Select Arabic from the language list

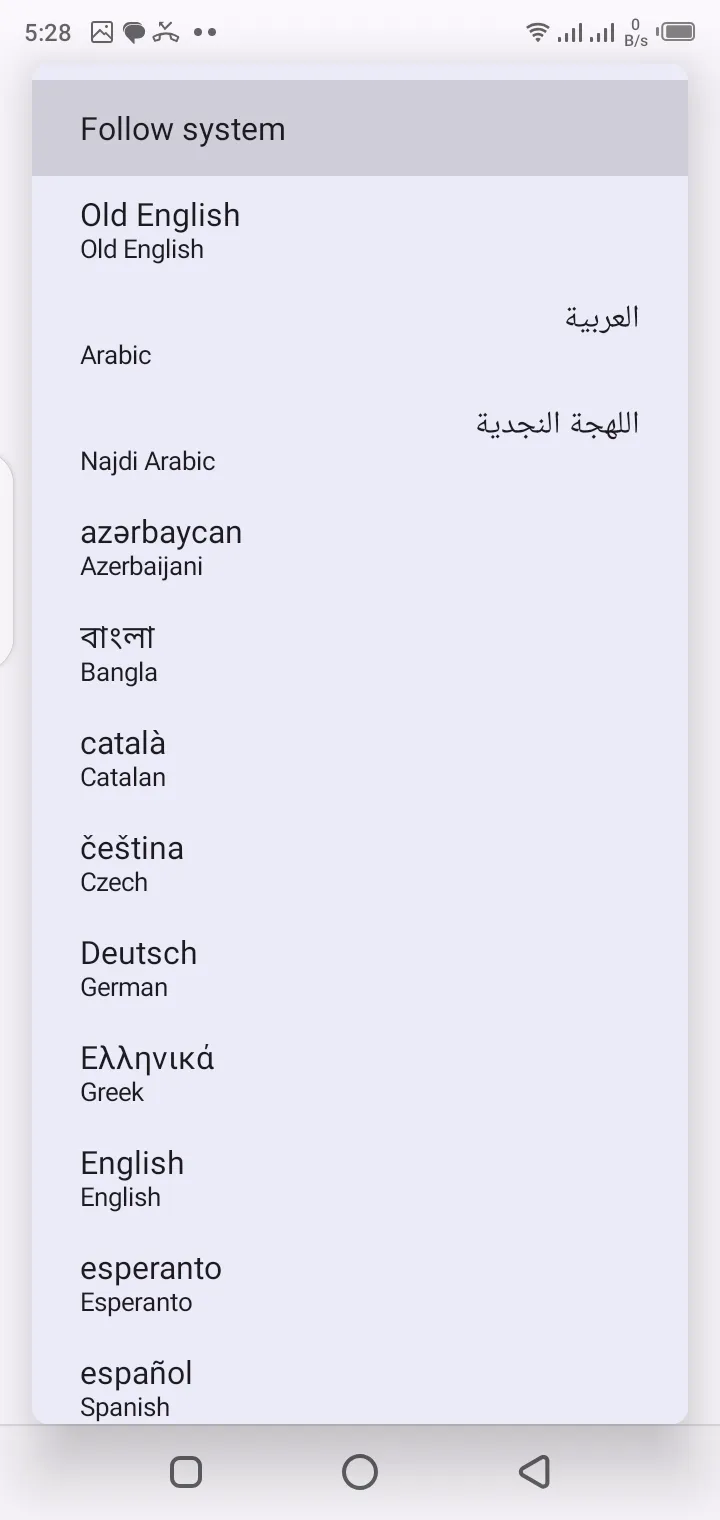(x=360, y=336)
